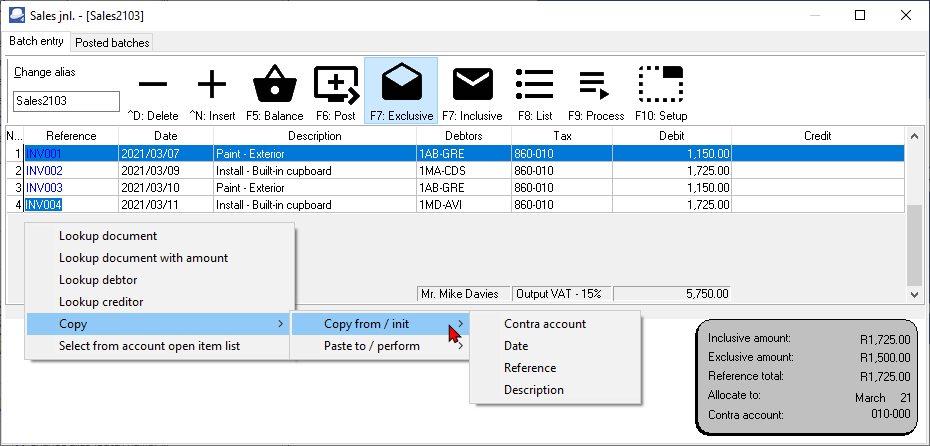
Task: Click debtor cell 1MD-AVI
Action: coord(464,205)
